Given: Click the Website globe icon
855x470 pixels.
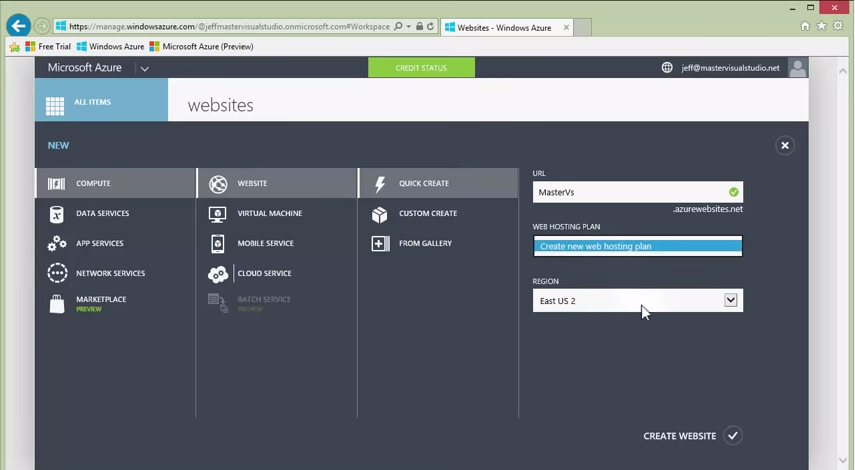Looking at the screenshot, I should [x=218, y=184].
